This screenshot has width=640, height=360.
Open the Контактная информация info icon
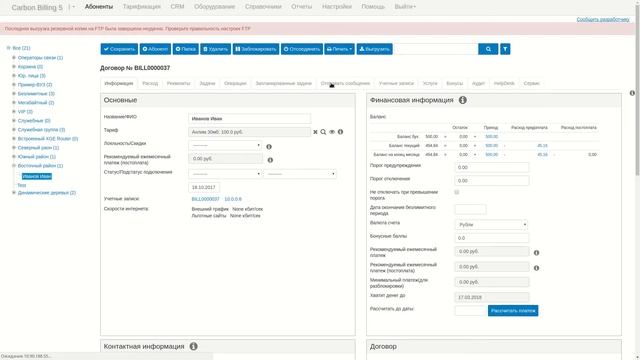(x=193, y=346)
